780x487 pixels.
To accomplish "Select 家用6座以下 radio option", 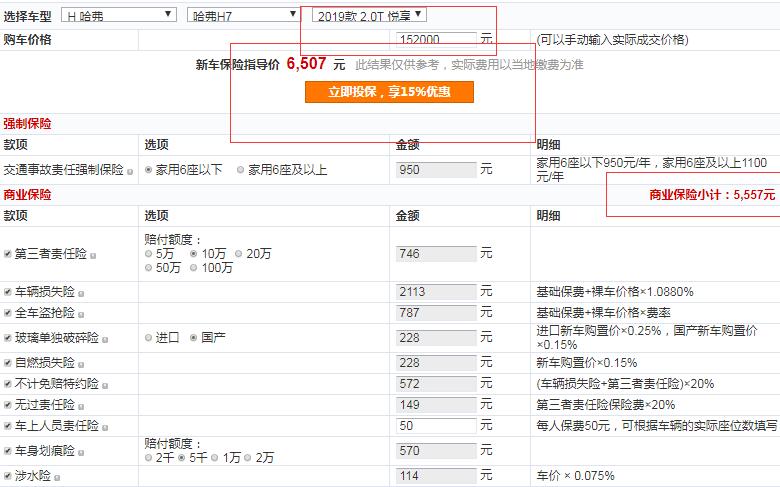I will coord(148,170).
